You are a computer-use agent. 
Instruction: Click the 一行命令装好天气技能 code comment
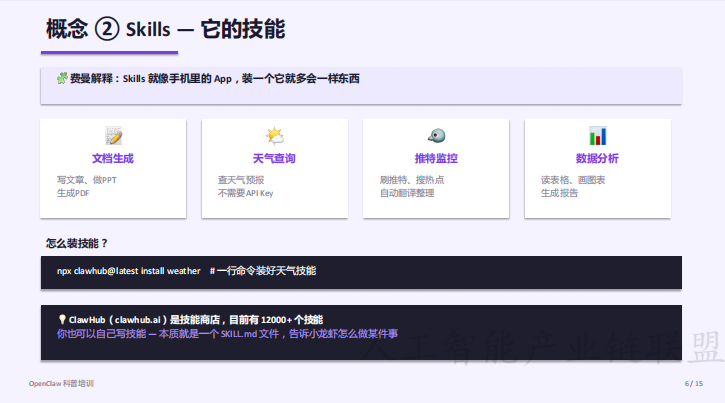point(263,271)
